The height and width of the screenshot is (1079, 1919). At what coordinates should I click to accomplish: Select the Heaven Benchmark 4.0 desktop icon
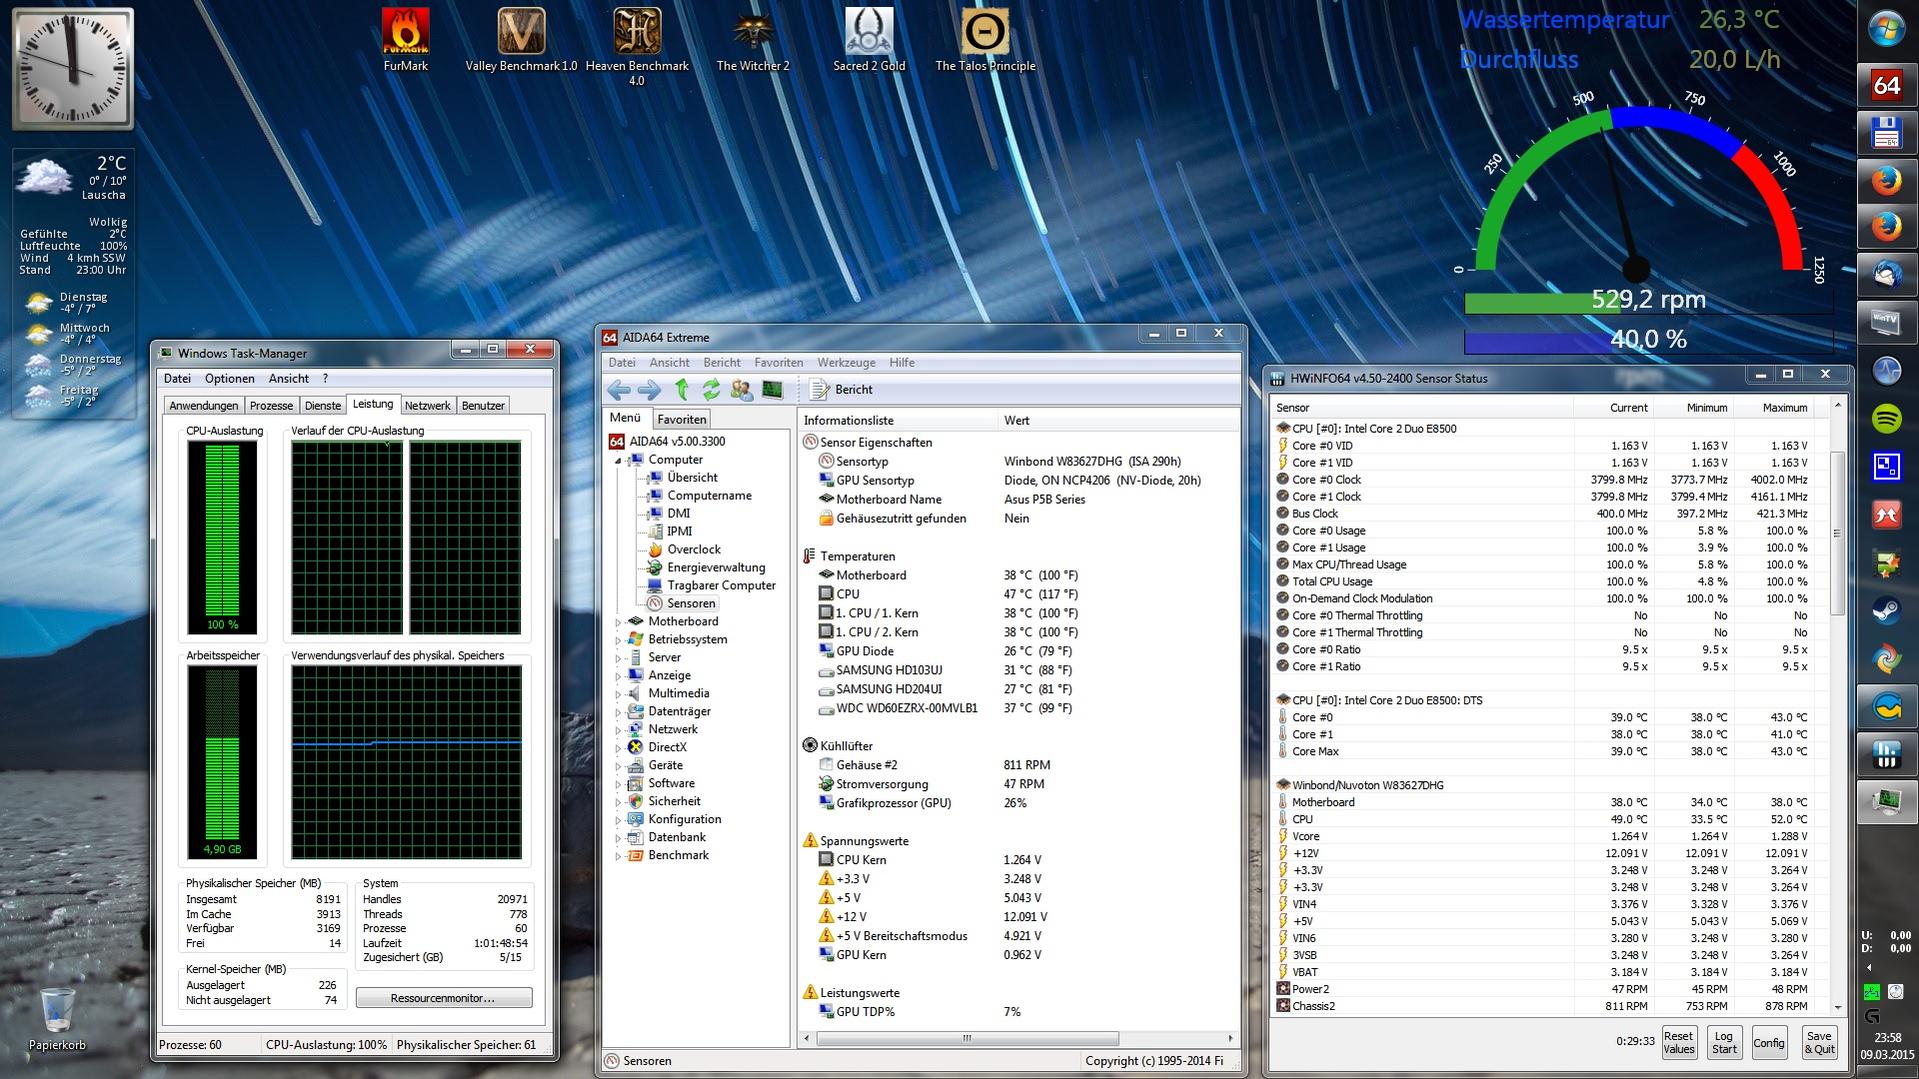(x=637, y=47)
